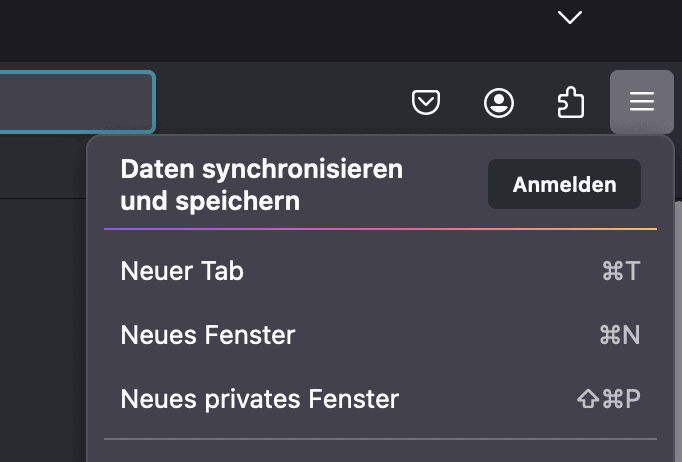Image resolution: width=682 pixels, height=462 pixels.
Task: Click the gray separator below Neues privates Fenster
Action: (380, 438)
